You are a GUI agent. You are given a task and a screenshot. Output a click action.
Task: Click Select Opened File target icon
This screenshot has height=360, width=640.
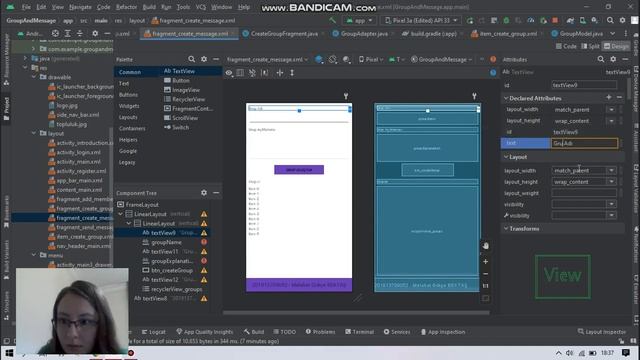click(x=55, y=33)
